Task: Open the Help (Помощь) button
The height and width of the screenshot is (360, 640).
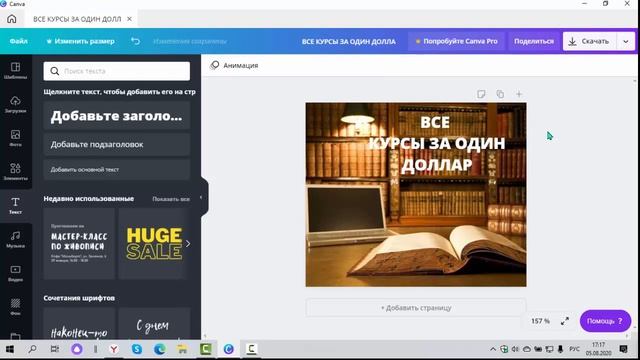Action: pos(605,321)
